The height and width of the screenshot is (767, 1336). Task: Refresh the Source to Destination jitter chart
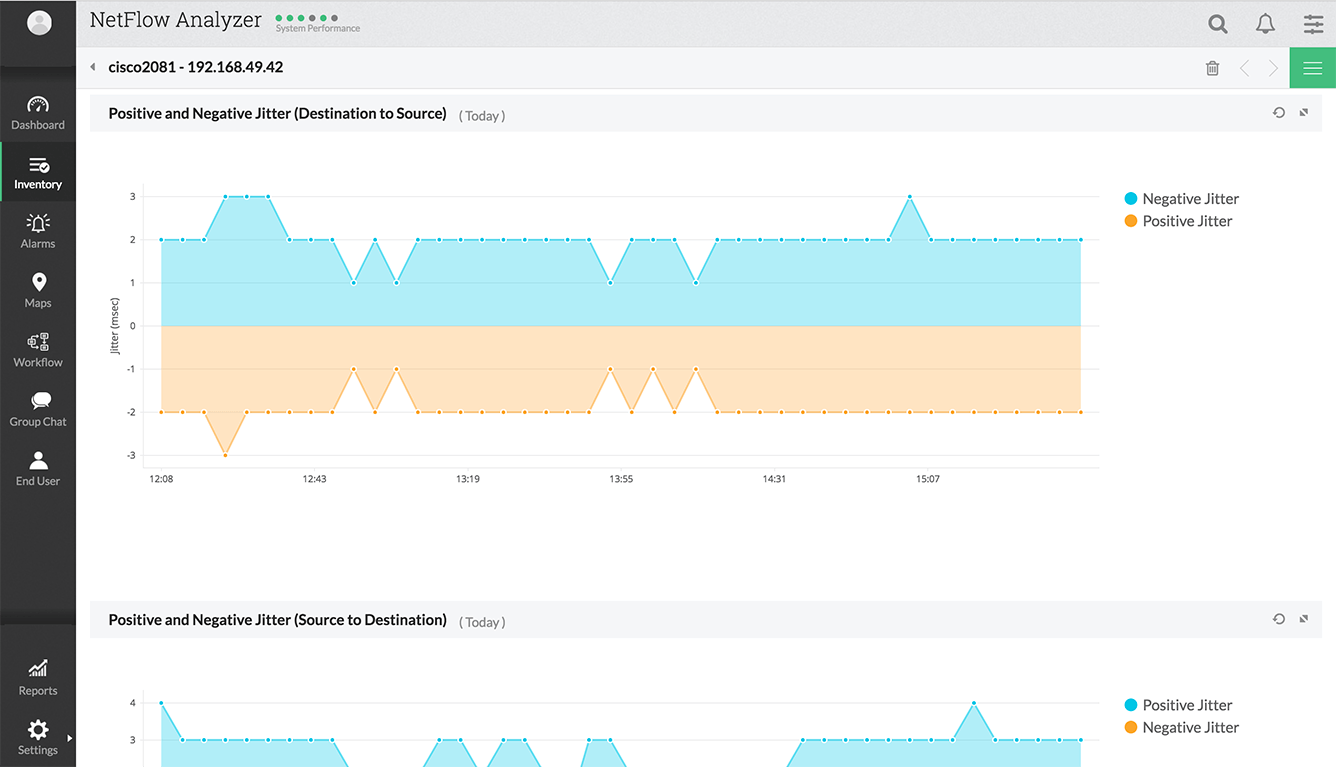coord(1278,619)
